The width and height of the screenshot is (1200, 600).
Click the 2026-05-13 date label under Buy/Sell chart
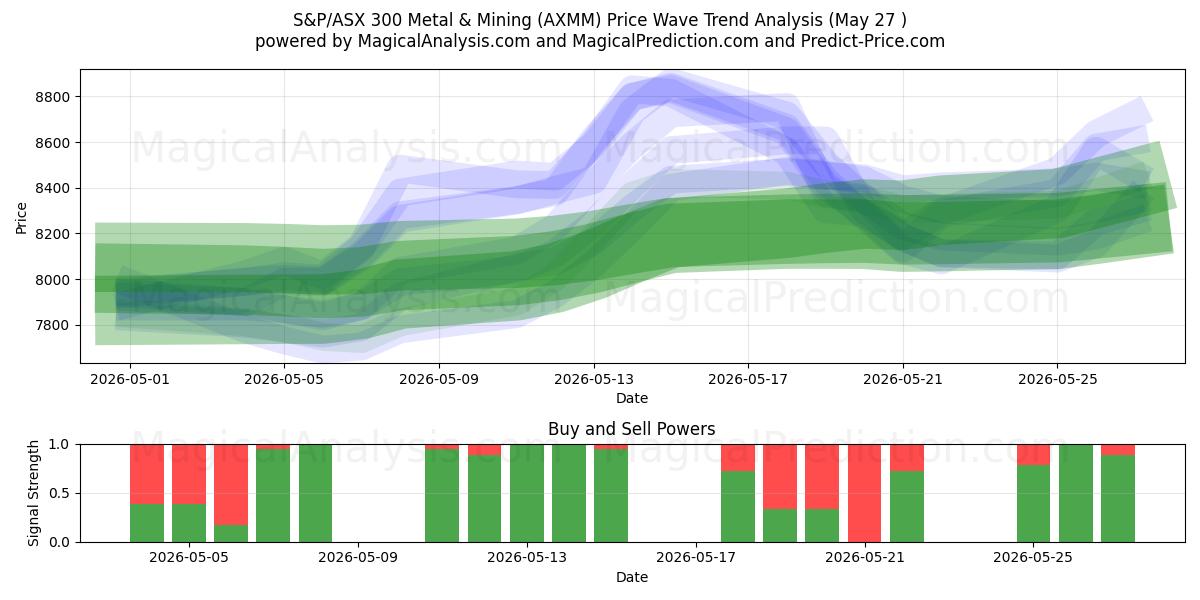[527, 558]
